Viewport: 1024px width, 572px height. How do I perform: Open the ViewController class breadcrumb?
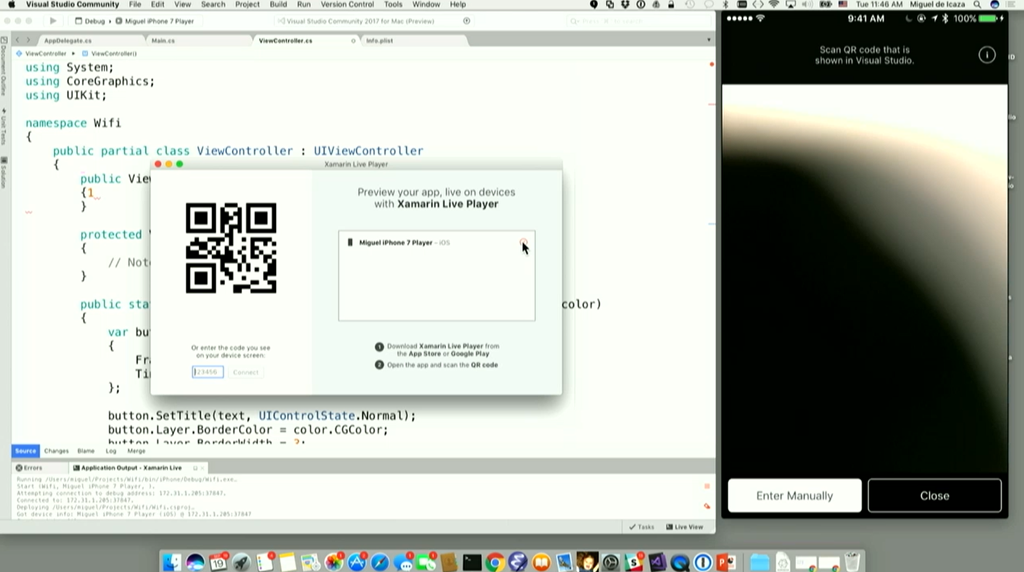[41, 54]
